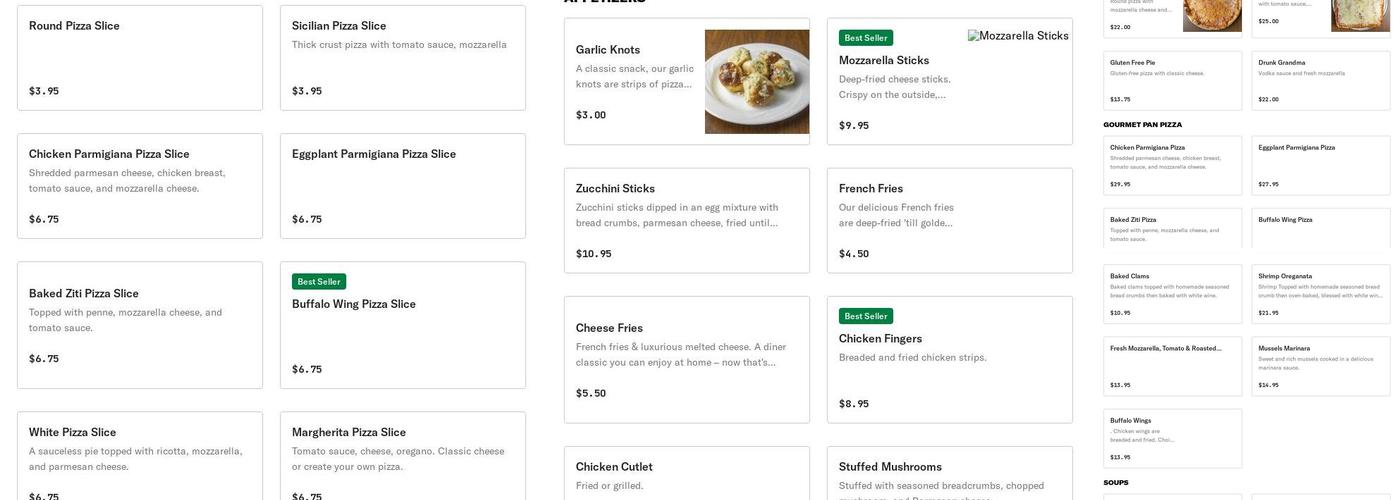
Task: Select the Cheese Fries card
Action: pyautogui.click(x=686, y=359)
